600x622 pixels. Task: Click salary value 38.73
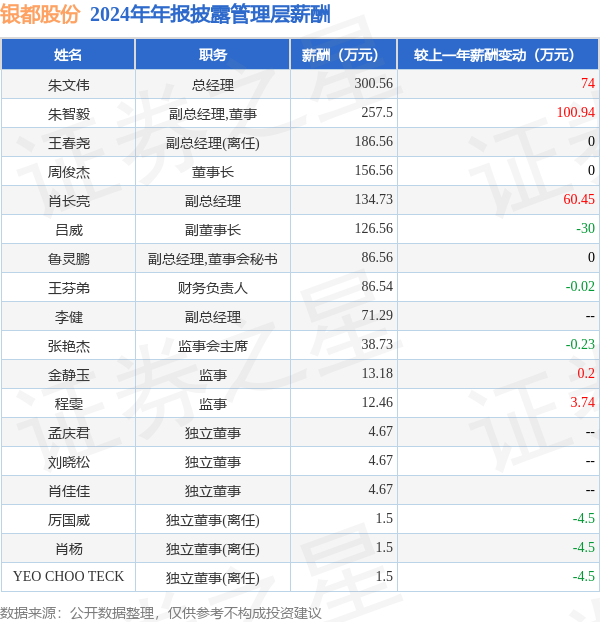pos(377,344)
